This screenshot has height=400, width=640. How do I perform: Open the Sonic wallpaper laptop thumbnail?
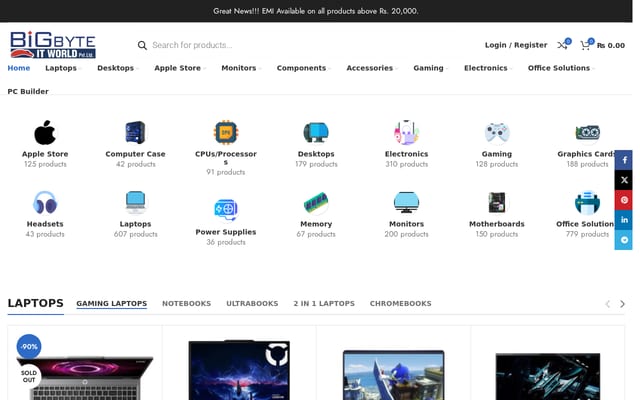point(393,375)
